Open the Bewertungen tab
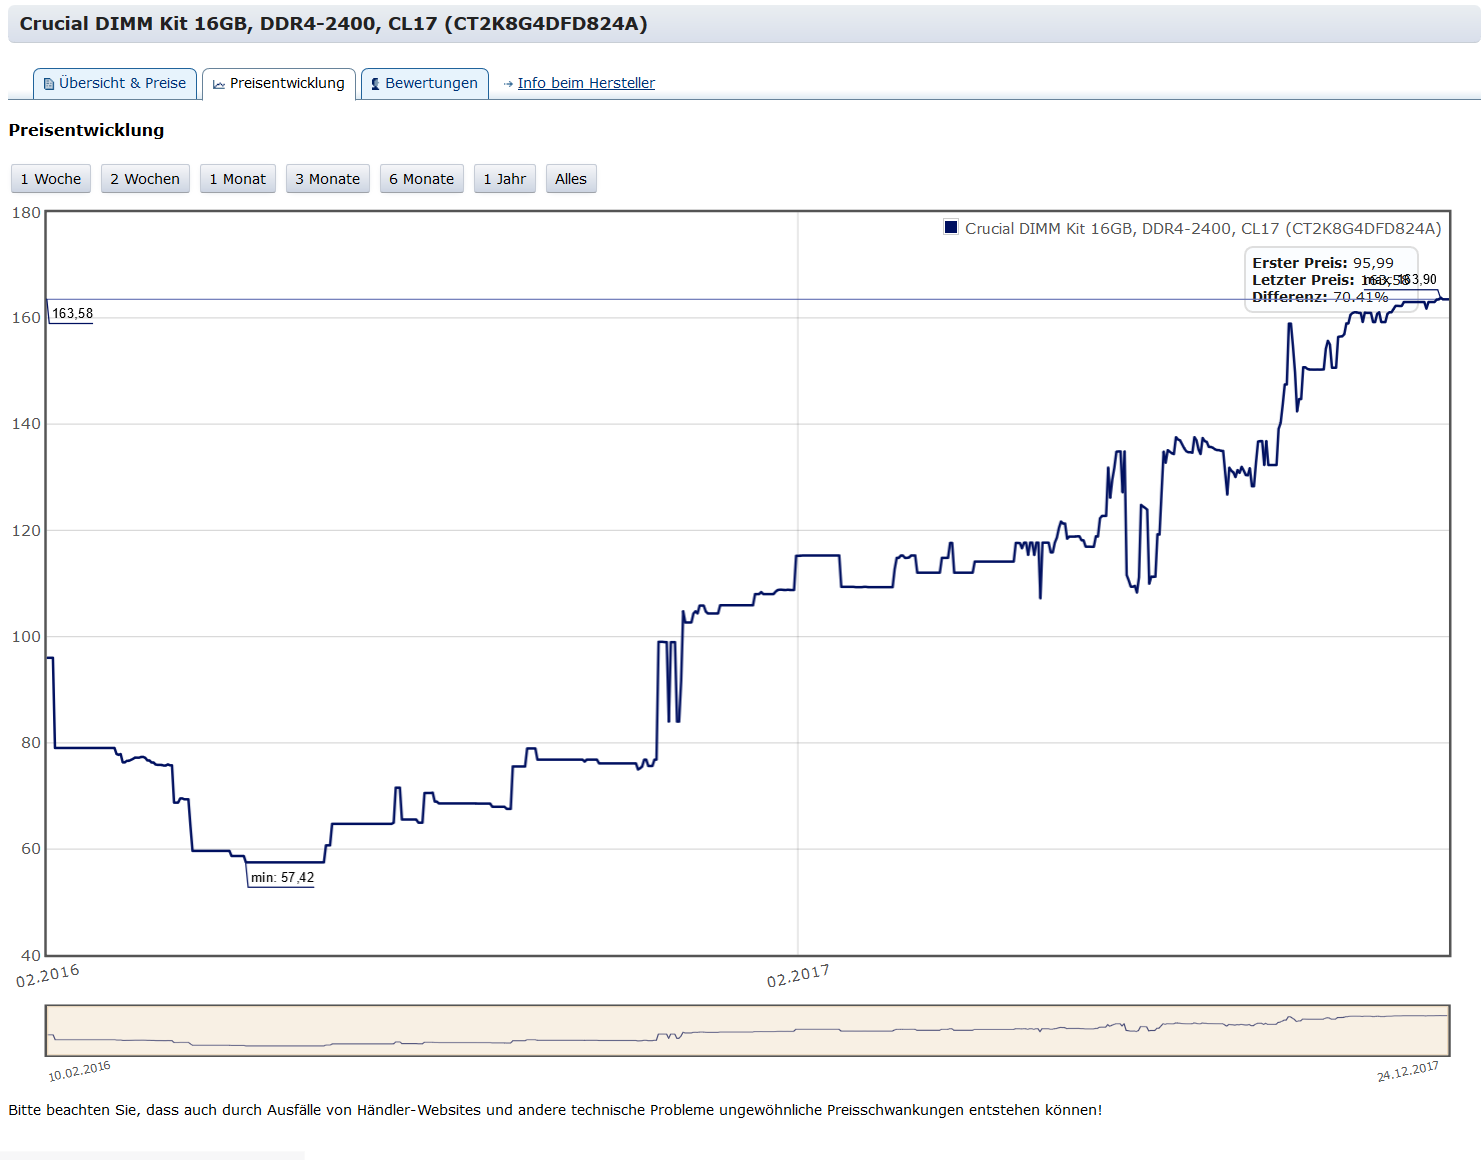 425,84
